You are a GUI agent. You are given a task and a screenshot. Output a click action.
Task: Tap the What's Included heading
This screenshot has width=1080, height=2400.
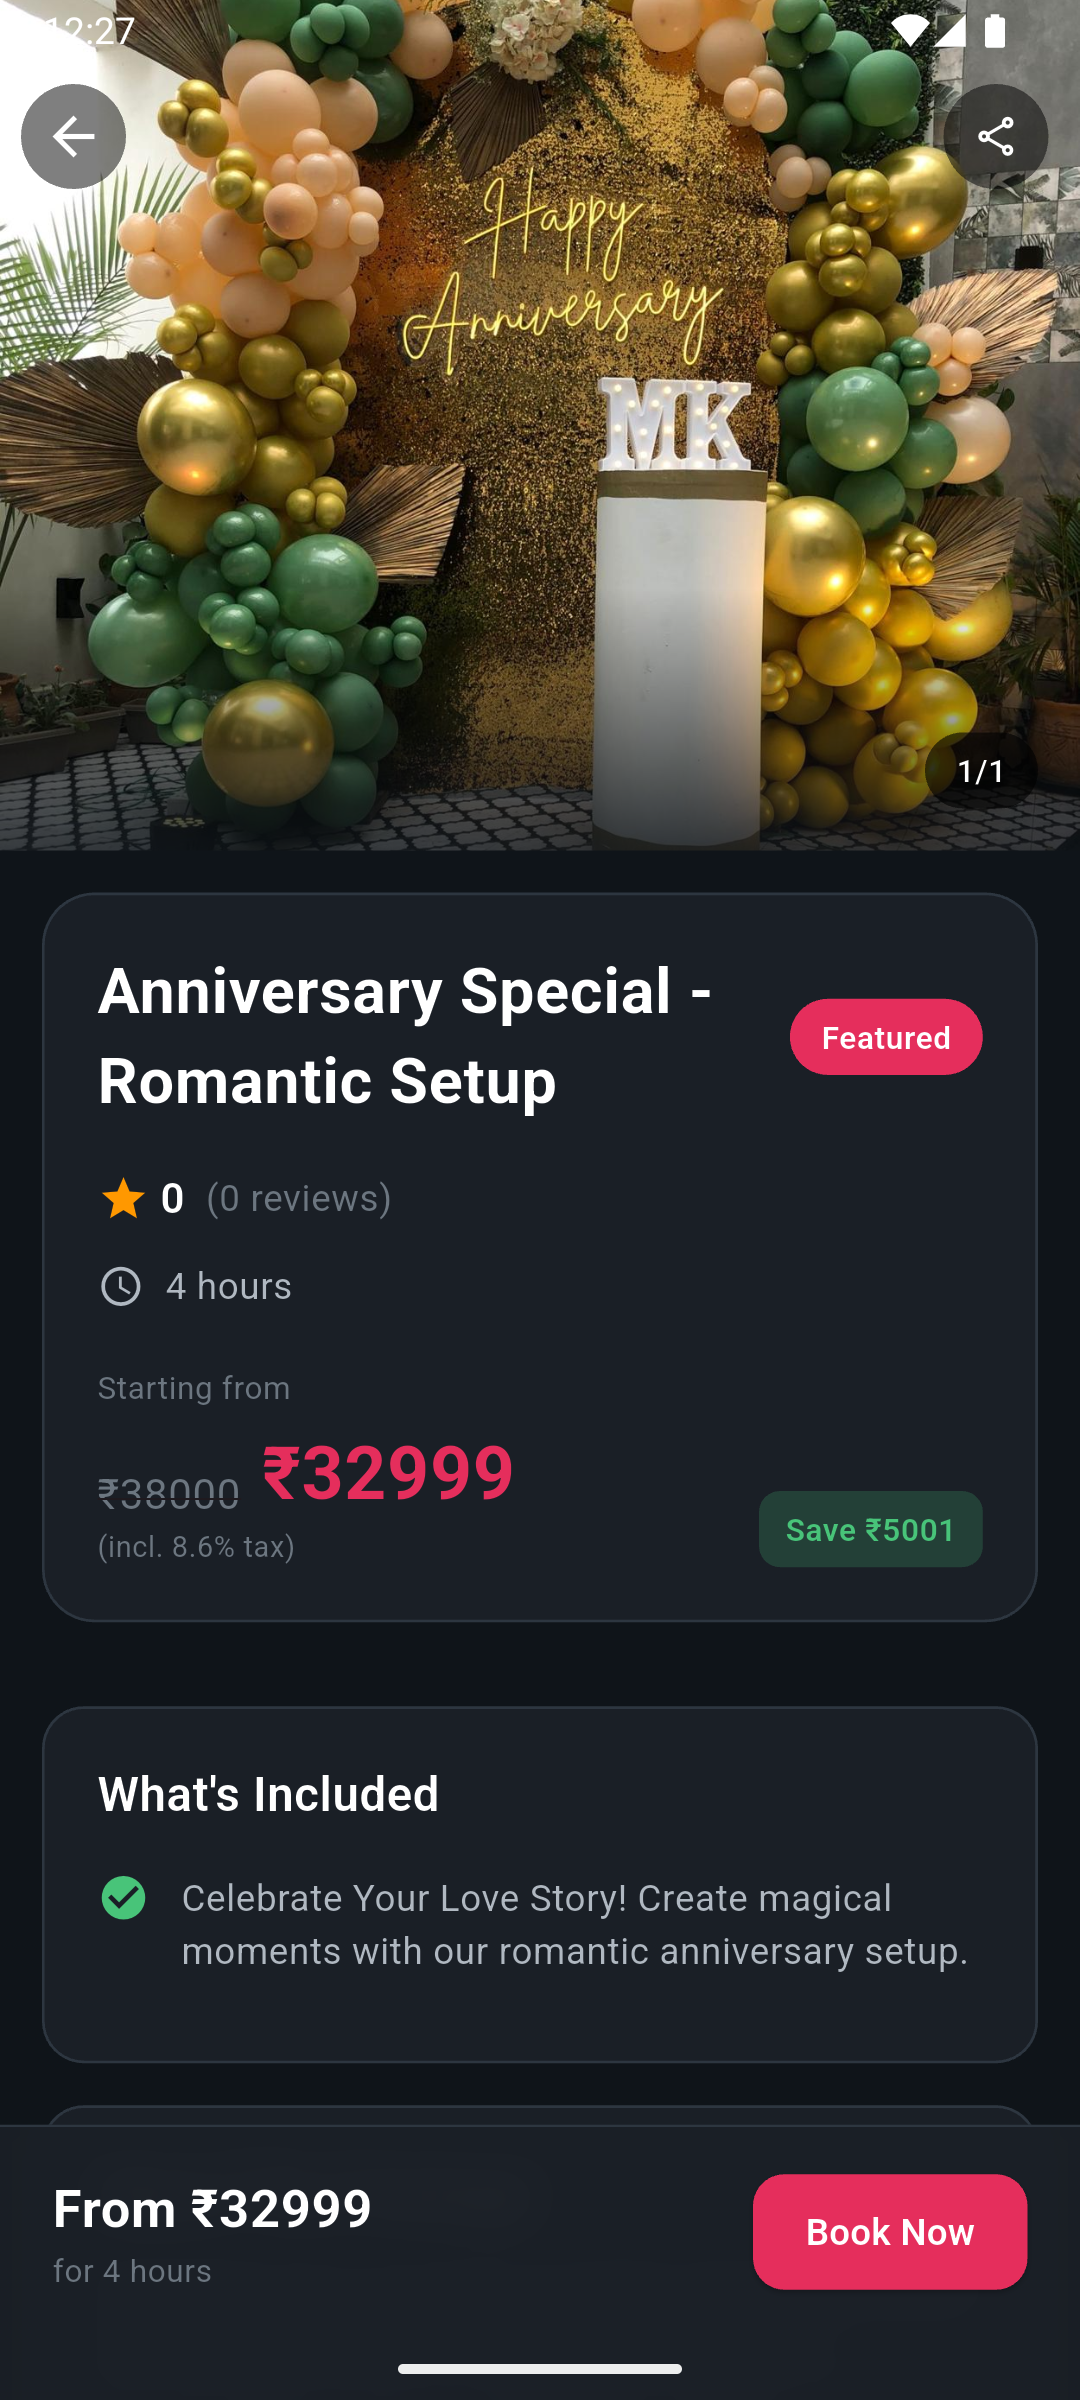pos(268,1794)
